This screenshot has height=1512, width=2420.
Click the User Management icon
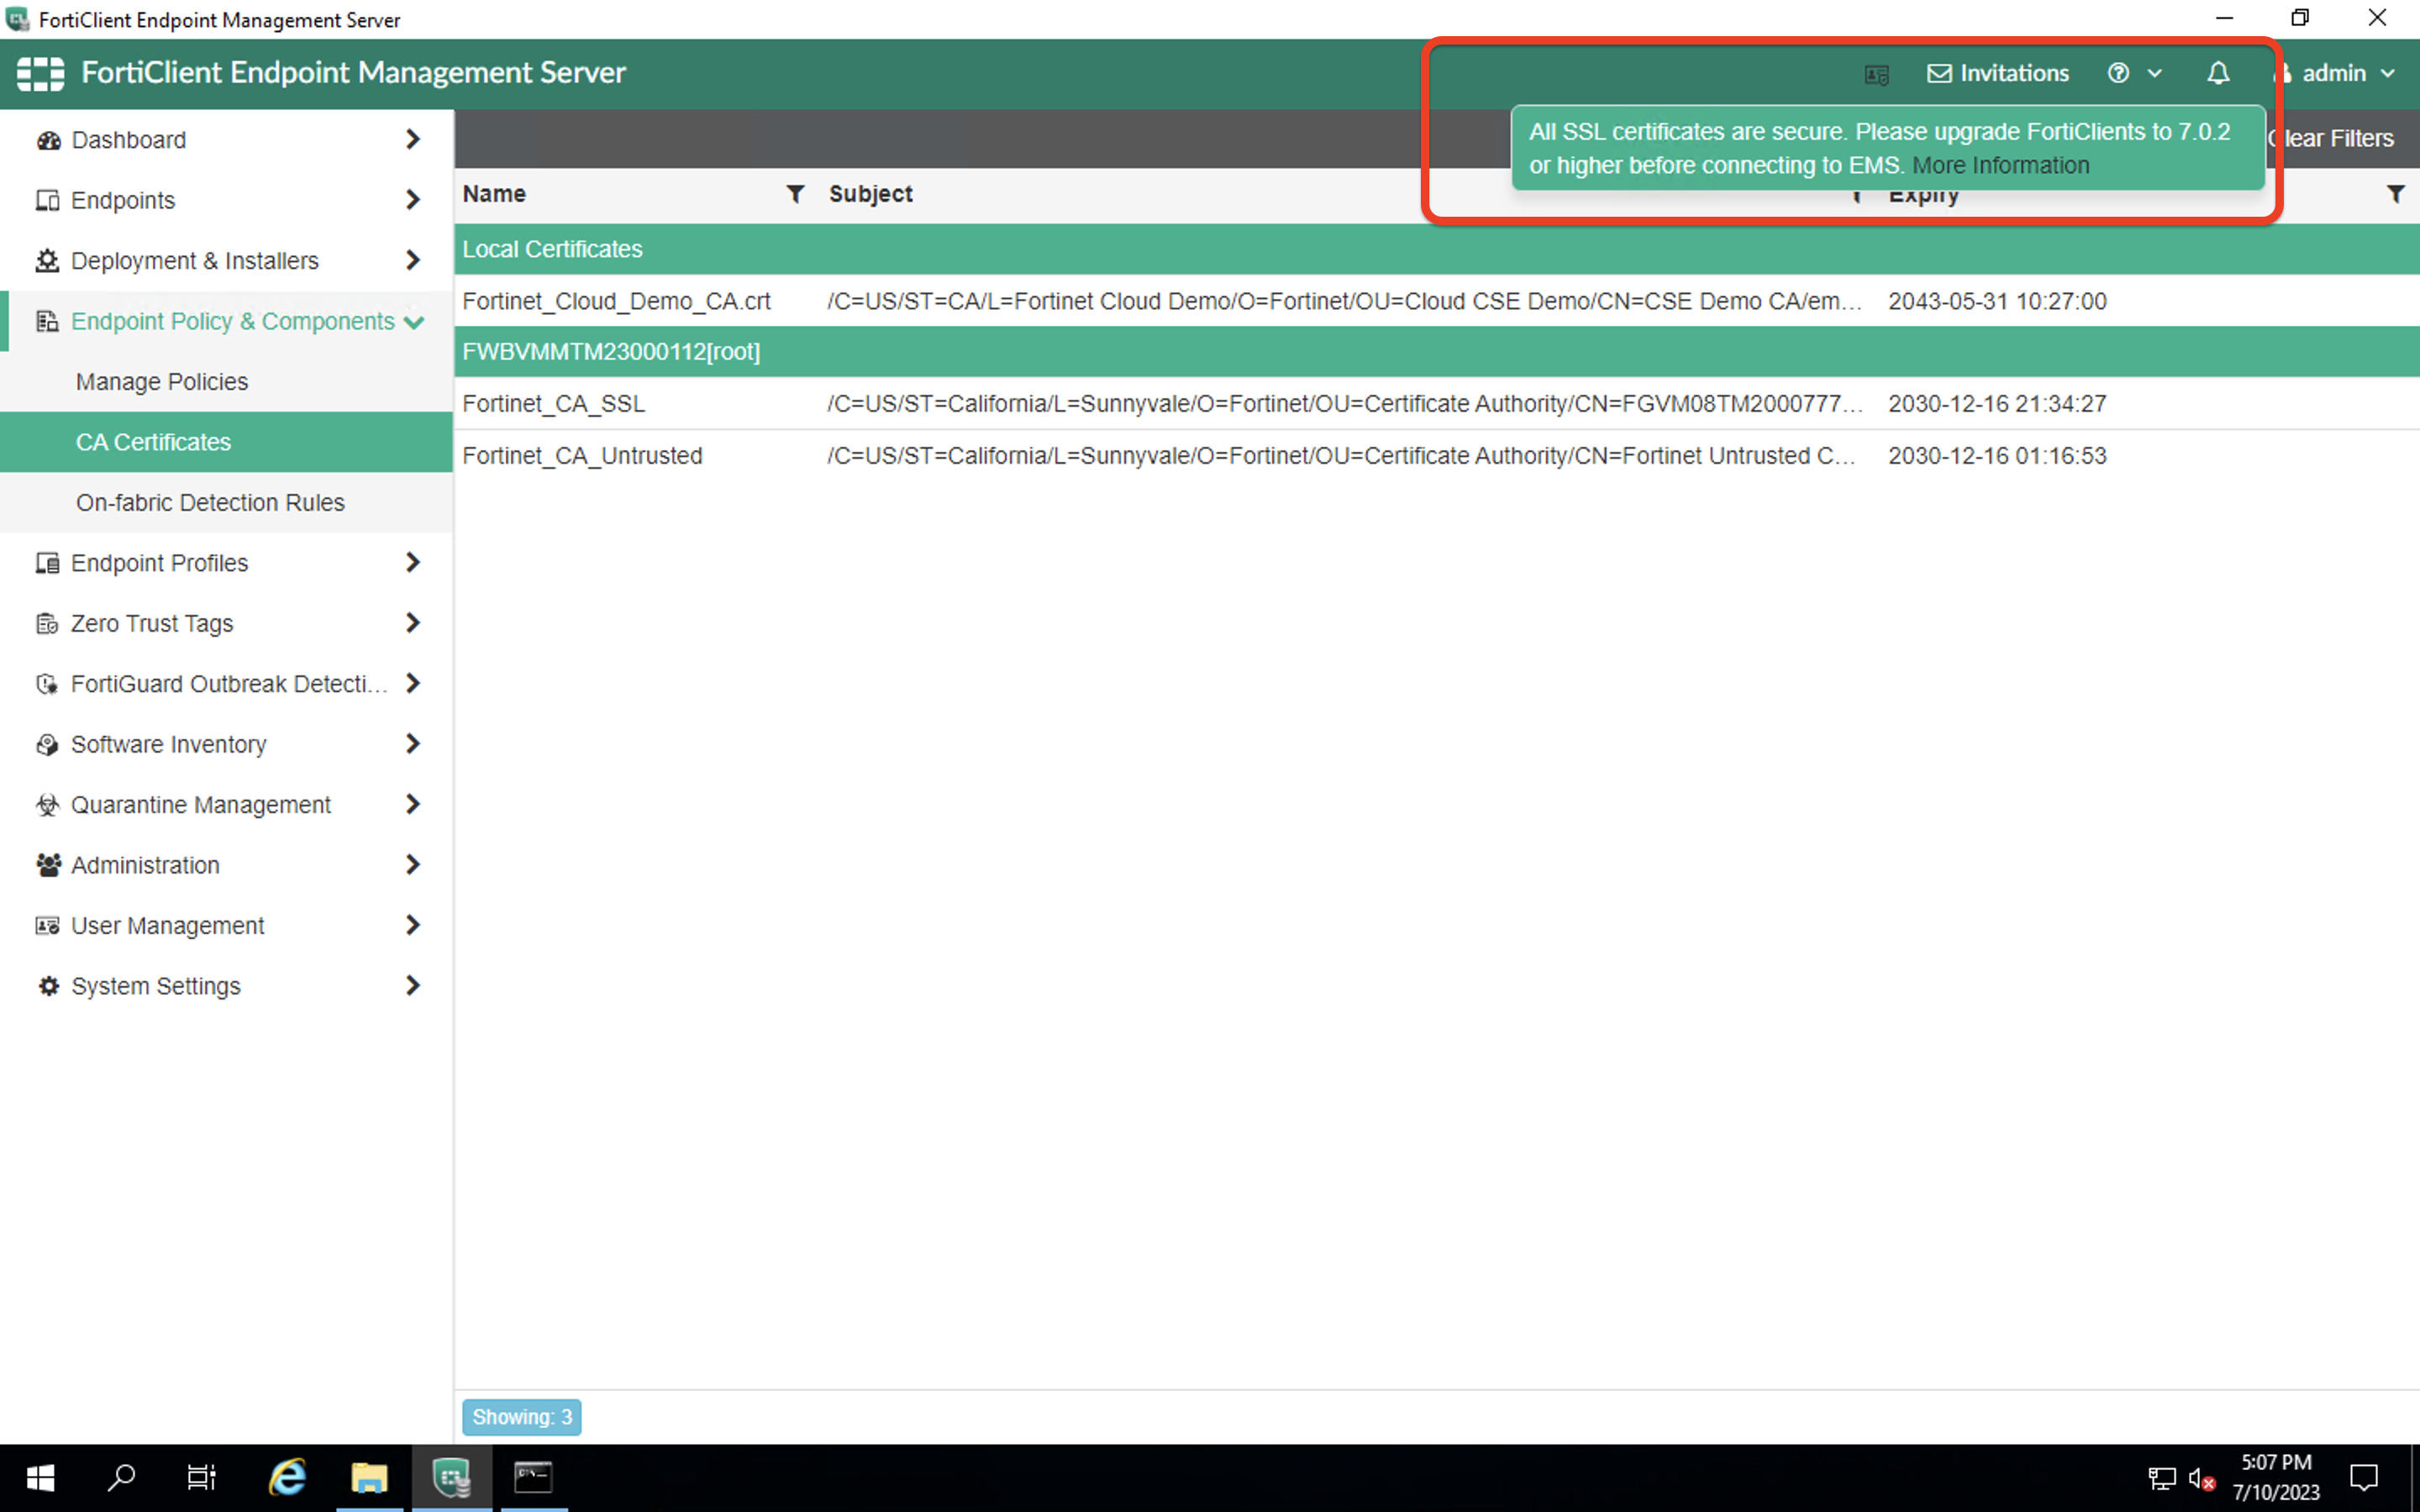[x=48, y=926]
